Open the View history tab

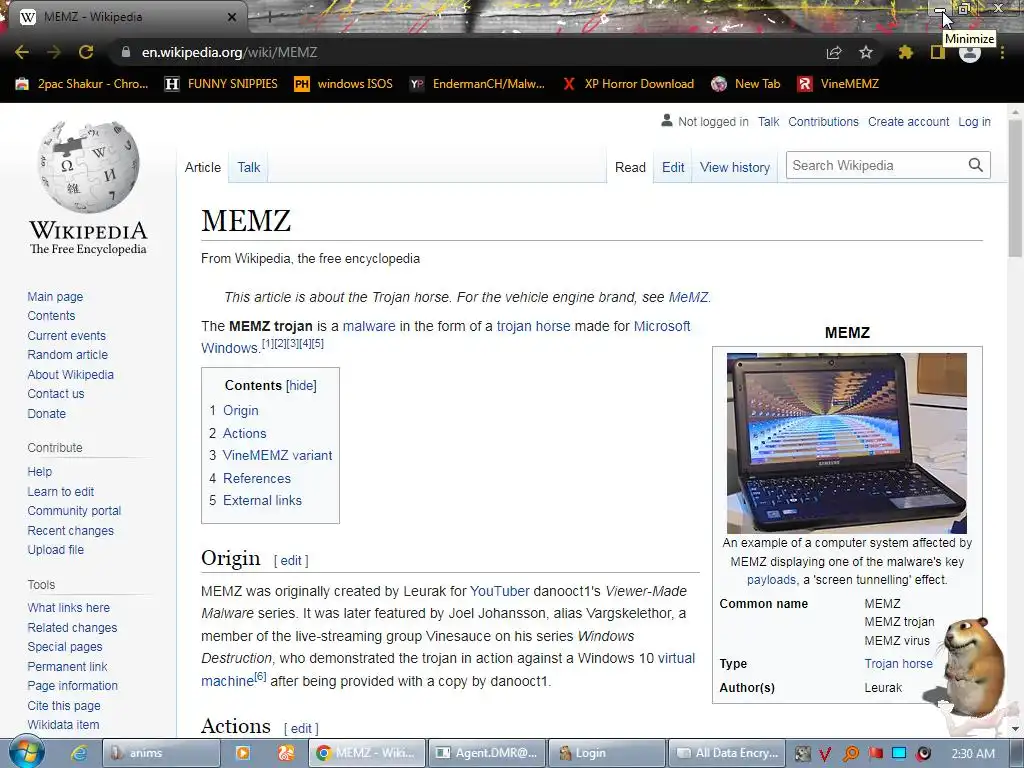(x=735, y=167)
